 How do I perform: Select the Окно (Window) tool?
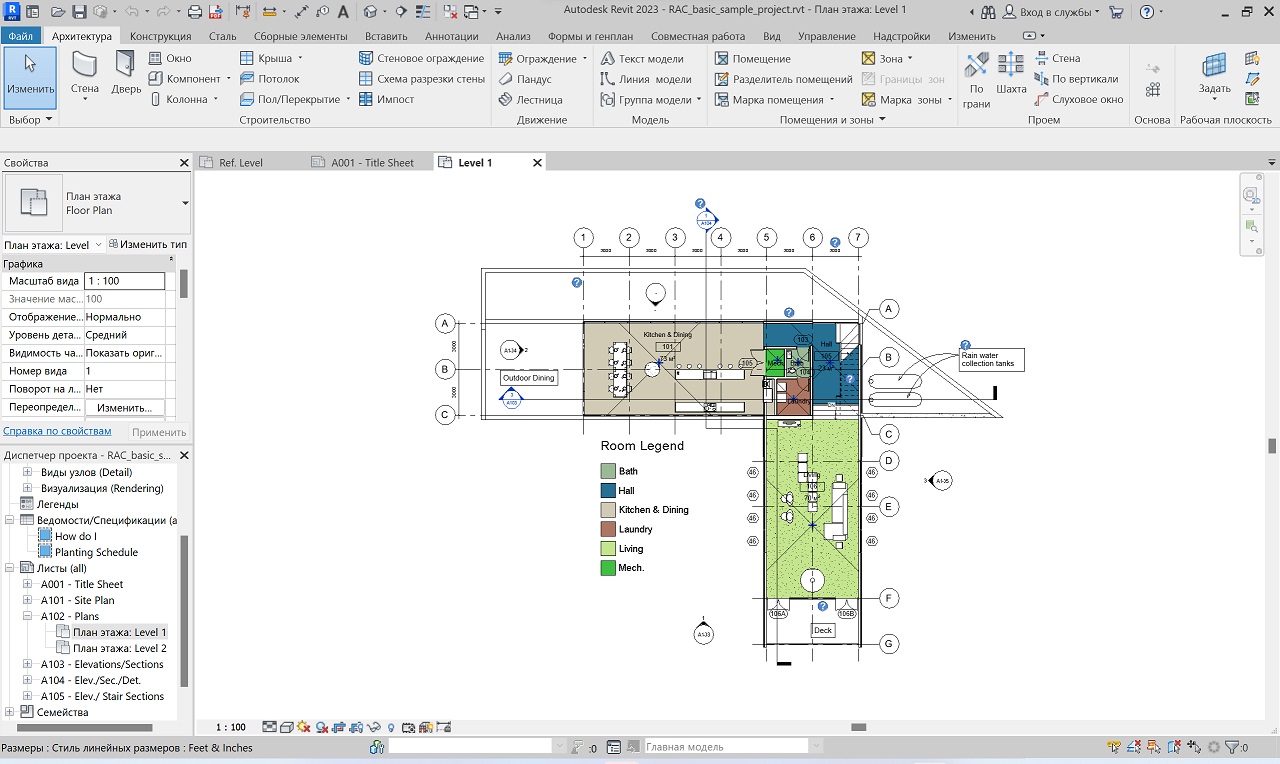click(170, 59)
